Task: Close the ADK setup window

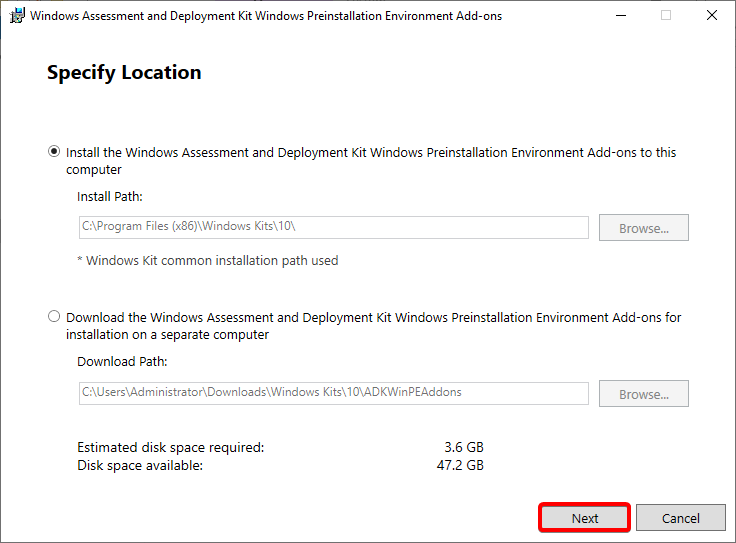Action: [x=712, y=15]
